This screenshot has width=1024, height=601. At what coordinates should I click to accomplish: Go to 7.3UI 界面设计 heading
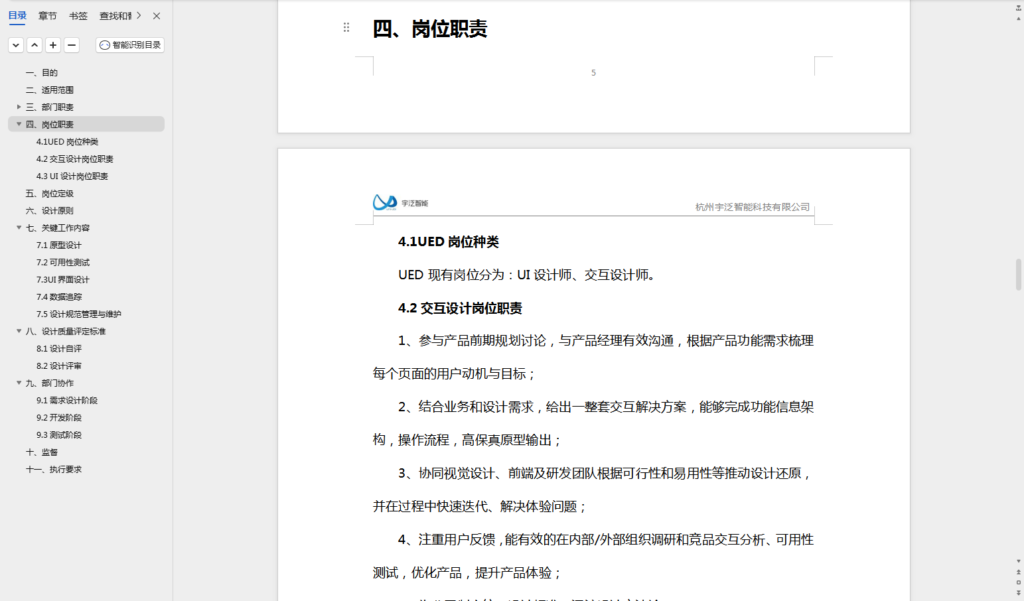pos(63,280)
